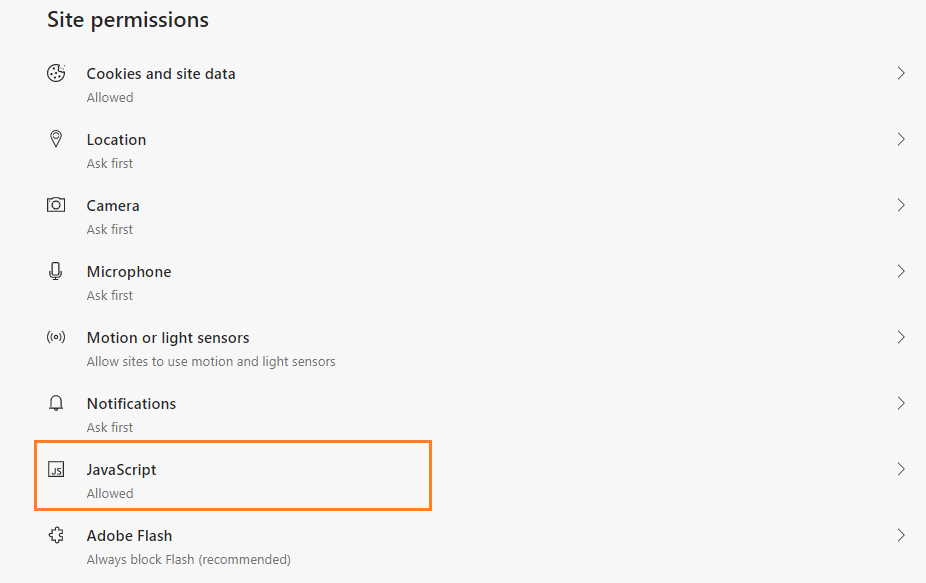Click the Motion or light sensors icon
926x583 pixels.
pos(56,337)
